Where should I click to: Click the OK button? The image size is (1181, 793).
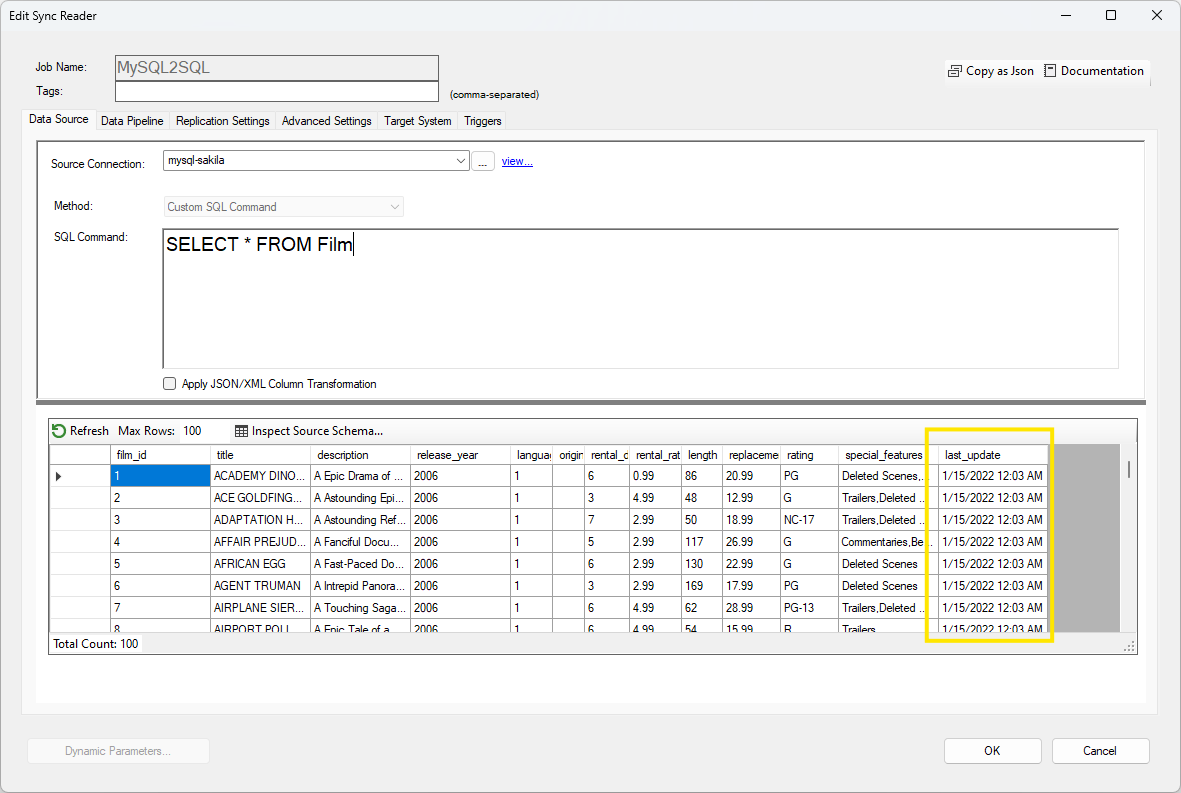pyautogui.click(x=992, y=751)
